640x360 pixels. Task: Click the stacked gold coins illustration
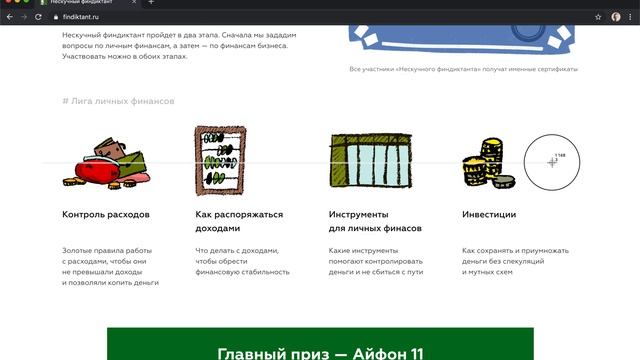pyautogui.click(x=488, y=162)
